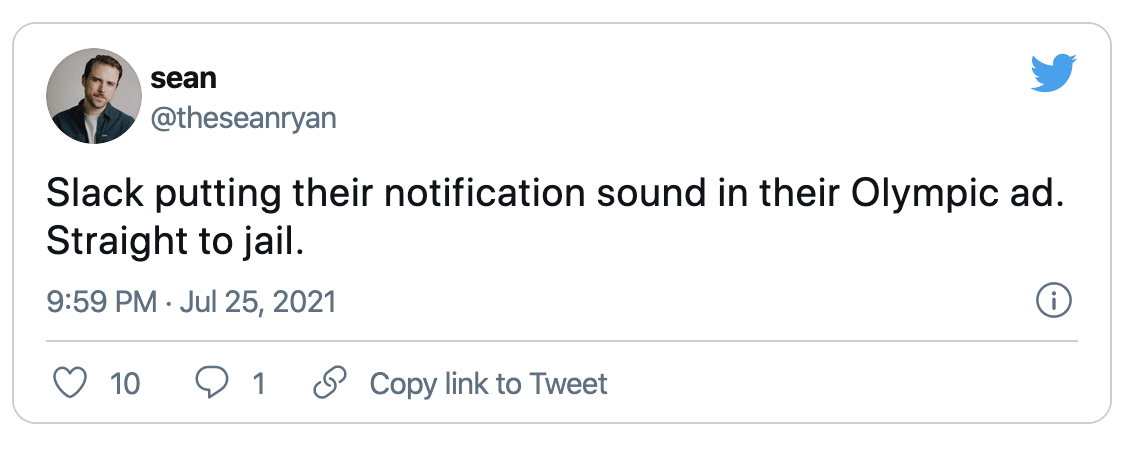The width and height of the screenshot is (1140, 450).
Task: Click sean's profile photo
Action: pyautogui.click(x=94, y=96)
